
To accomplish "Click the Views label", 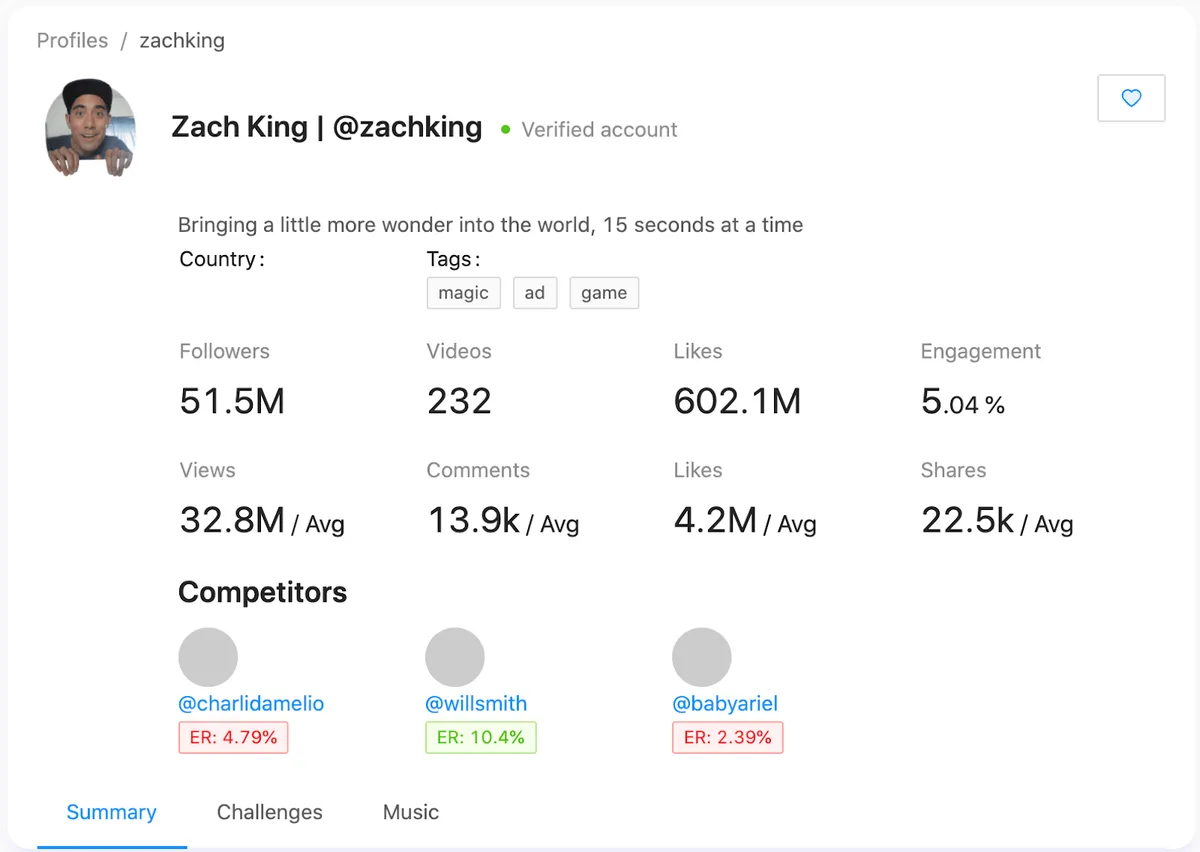I will point(207,470).
